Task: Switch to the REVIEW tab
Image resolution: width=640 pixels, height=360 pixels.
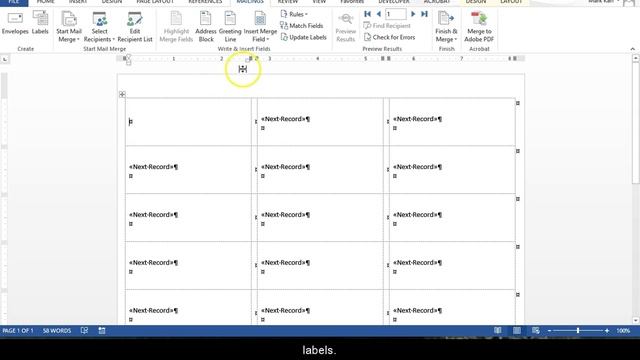Action: coord(288,2)
